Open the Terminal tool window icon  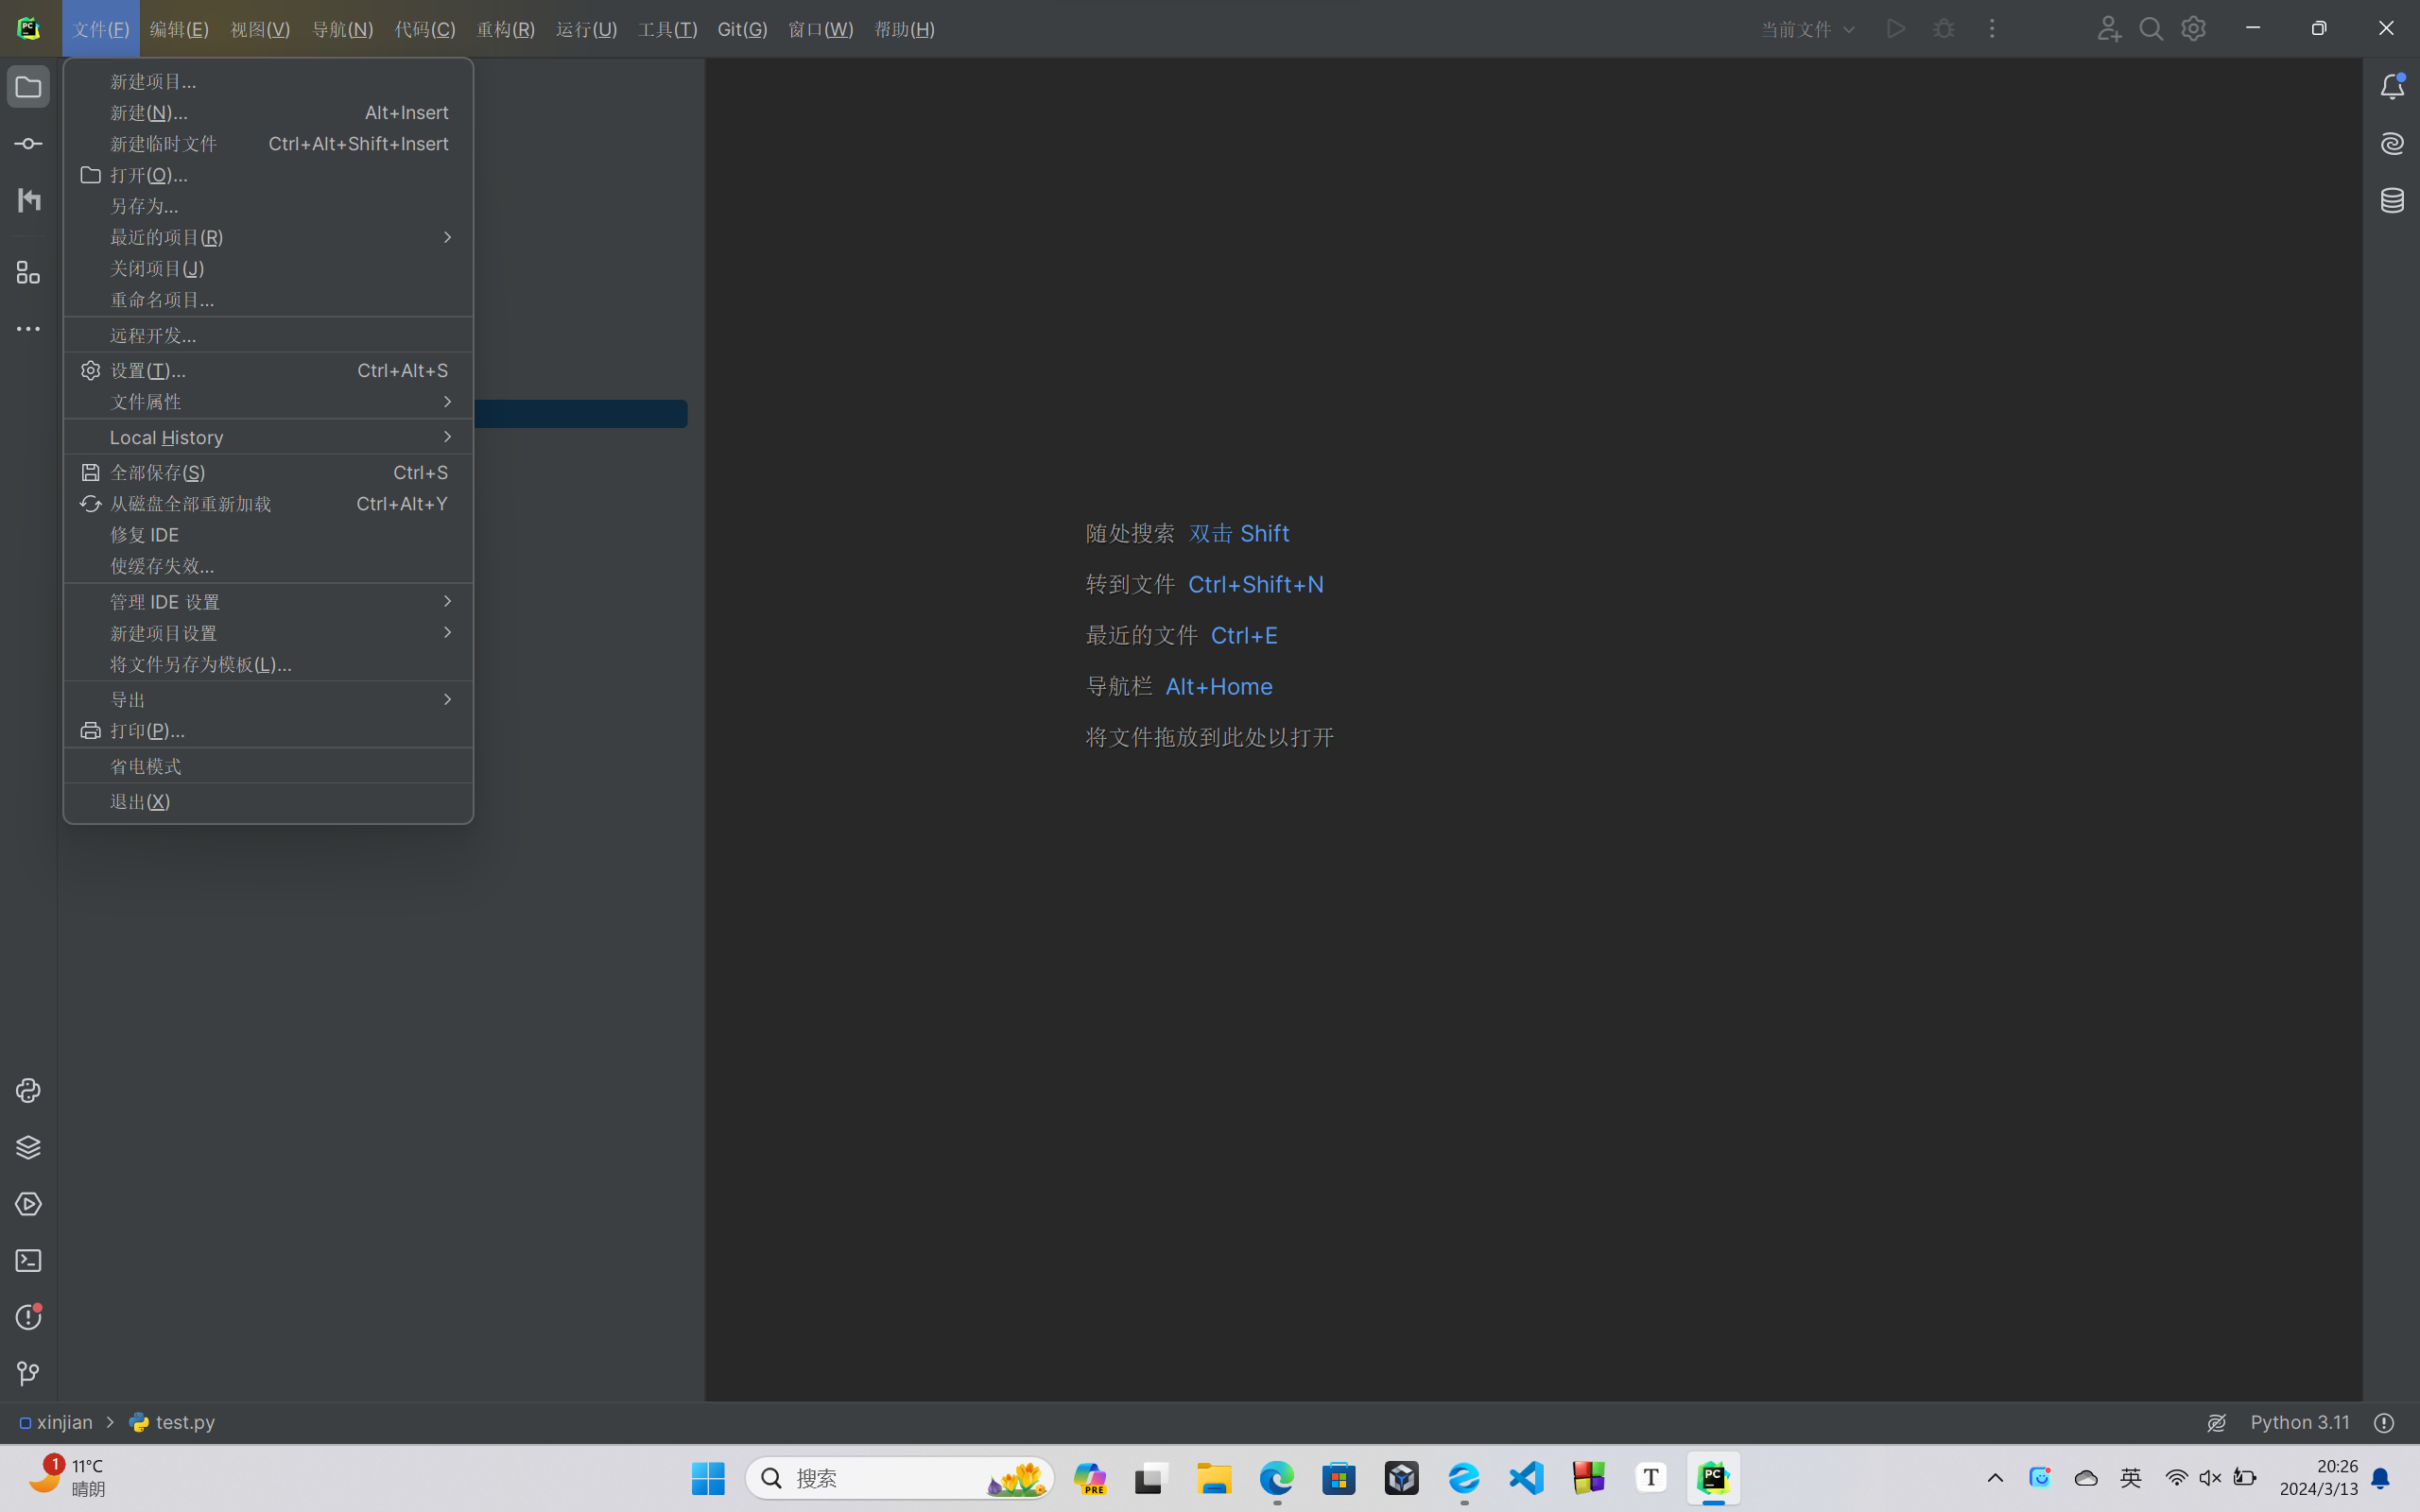pos(28,1261)
